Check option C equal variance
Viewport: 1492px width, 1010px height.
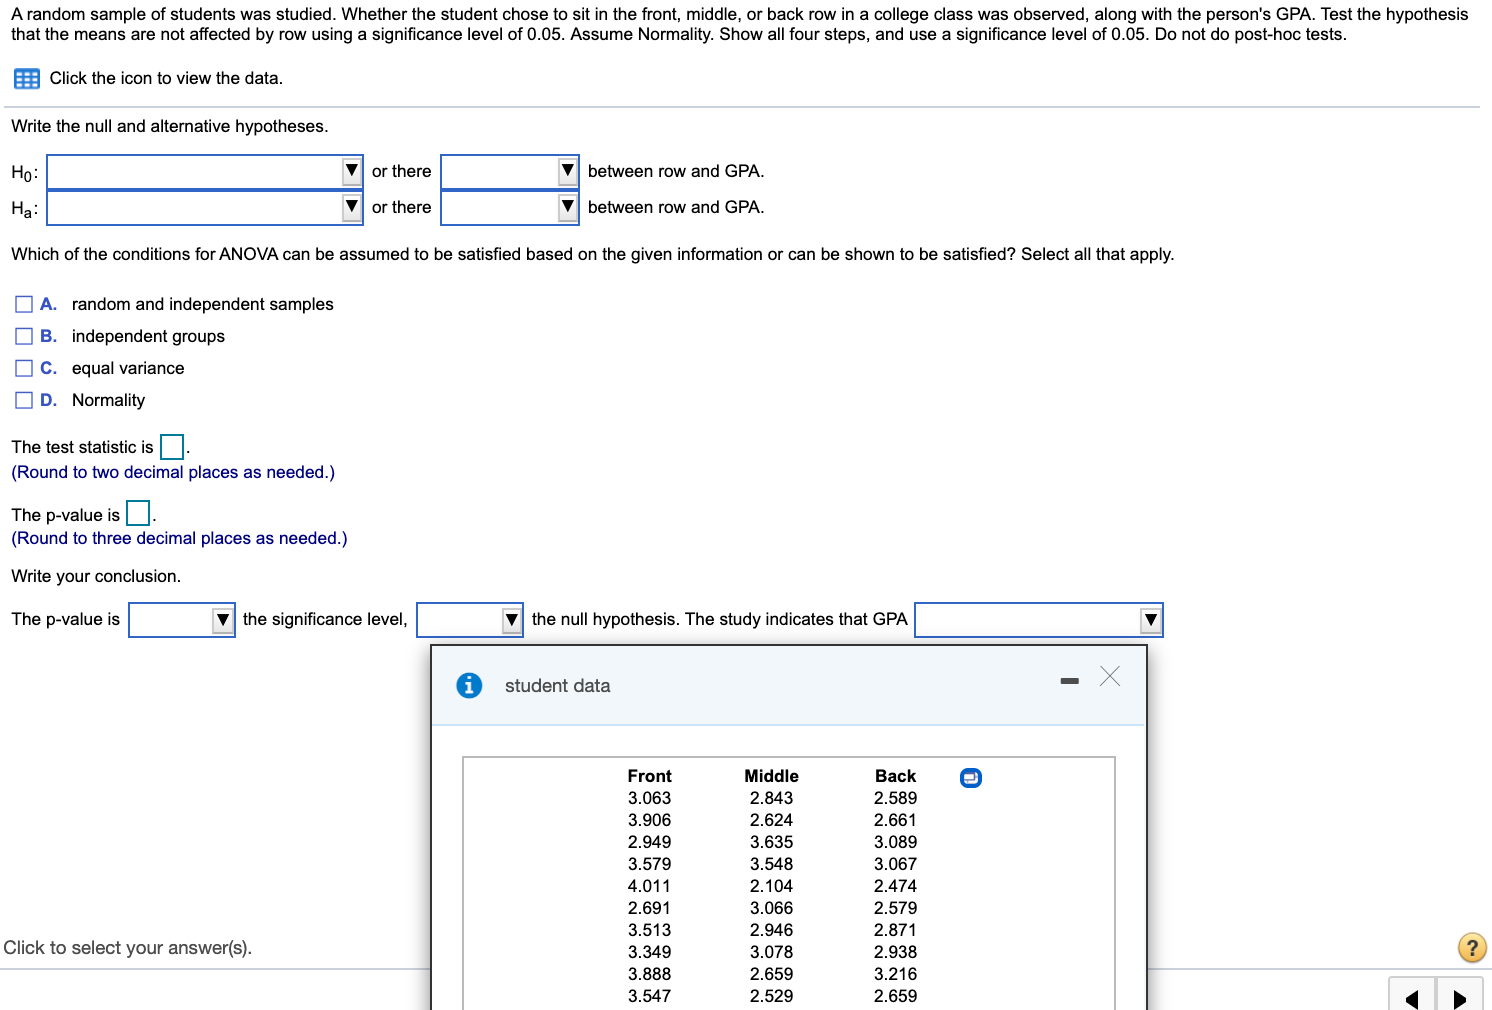[x=24, y=368]
